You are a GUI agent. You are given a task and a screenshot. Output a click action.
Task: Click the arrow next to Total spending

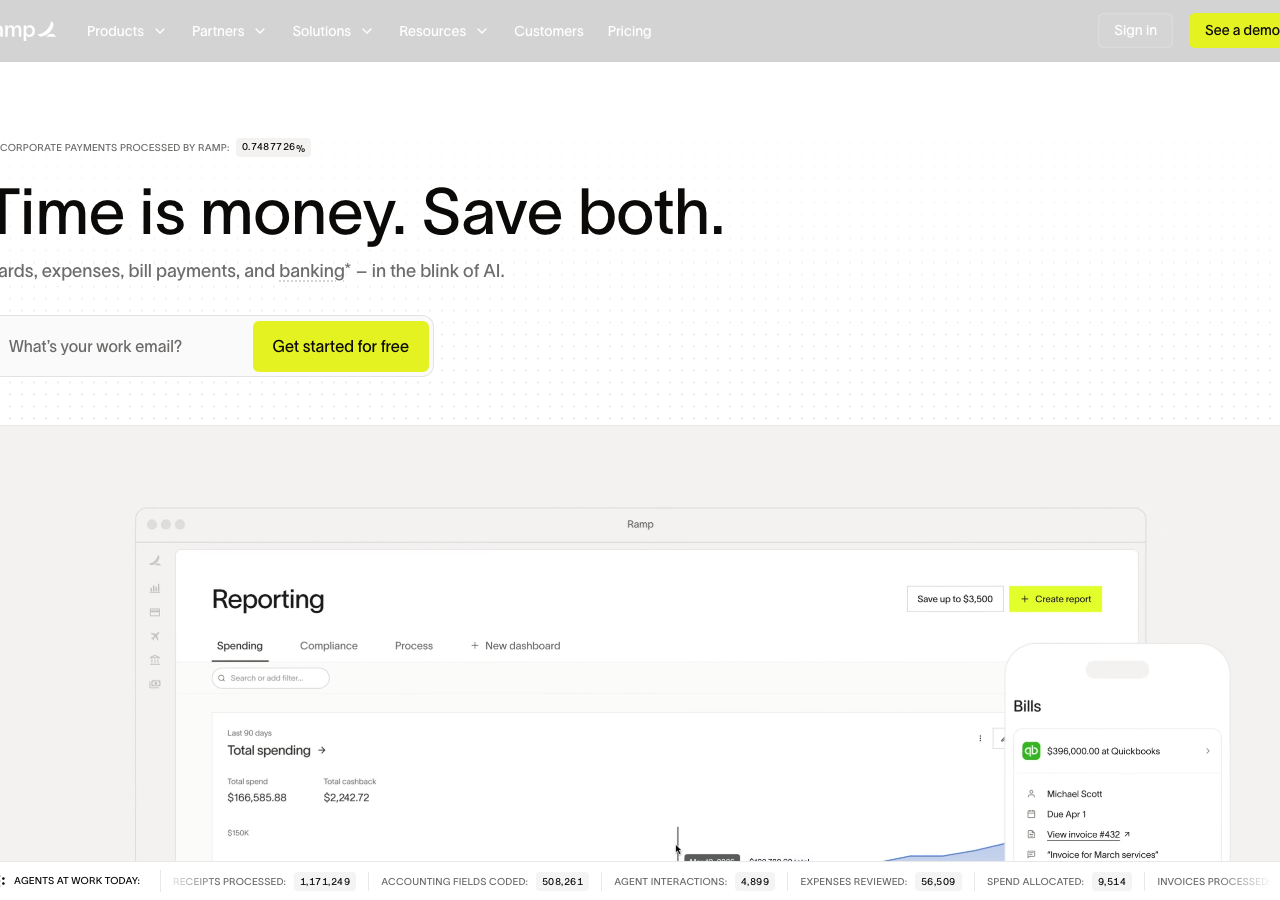coord(322,750)
